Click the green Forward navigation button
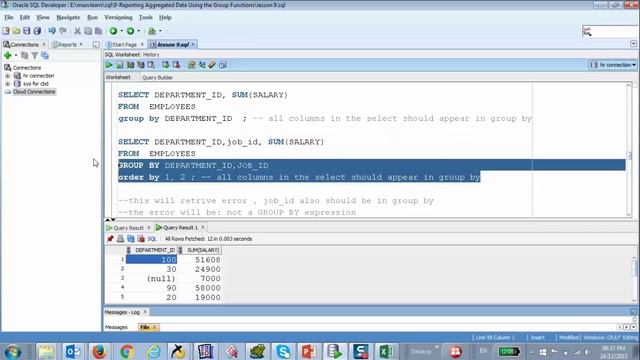This screenshot has height=360, width=640. 130,31
